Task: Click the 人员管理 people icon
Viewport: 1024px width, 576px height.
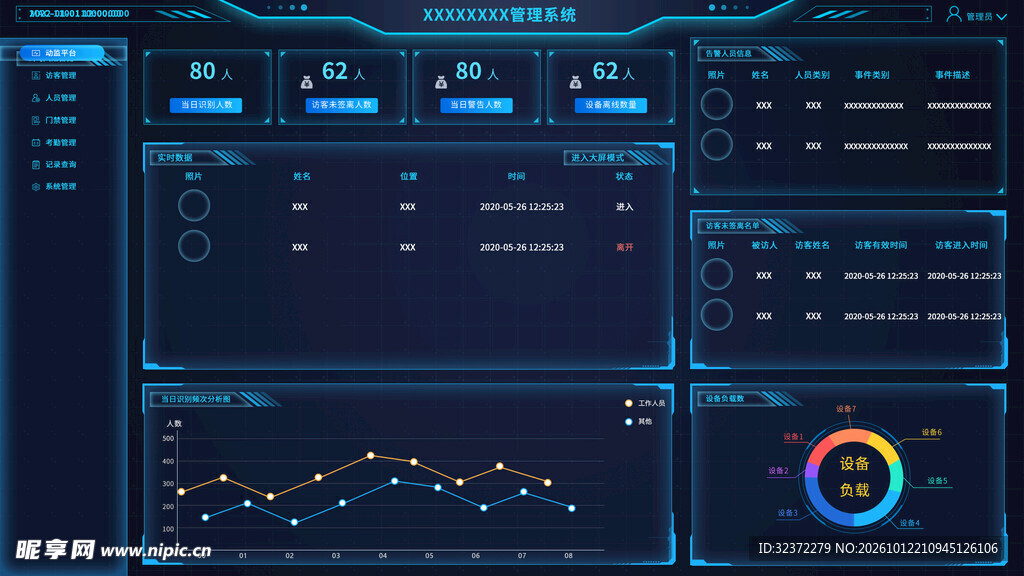Action: pos(36,98)
